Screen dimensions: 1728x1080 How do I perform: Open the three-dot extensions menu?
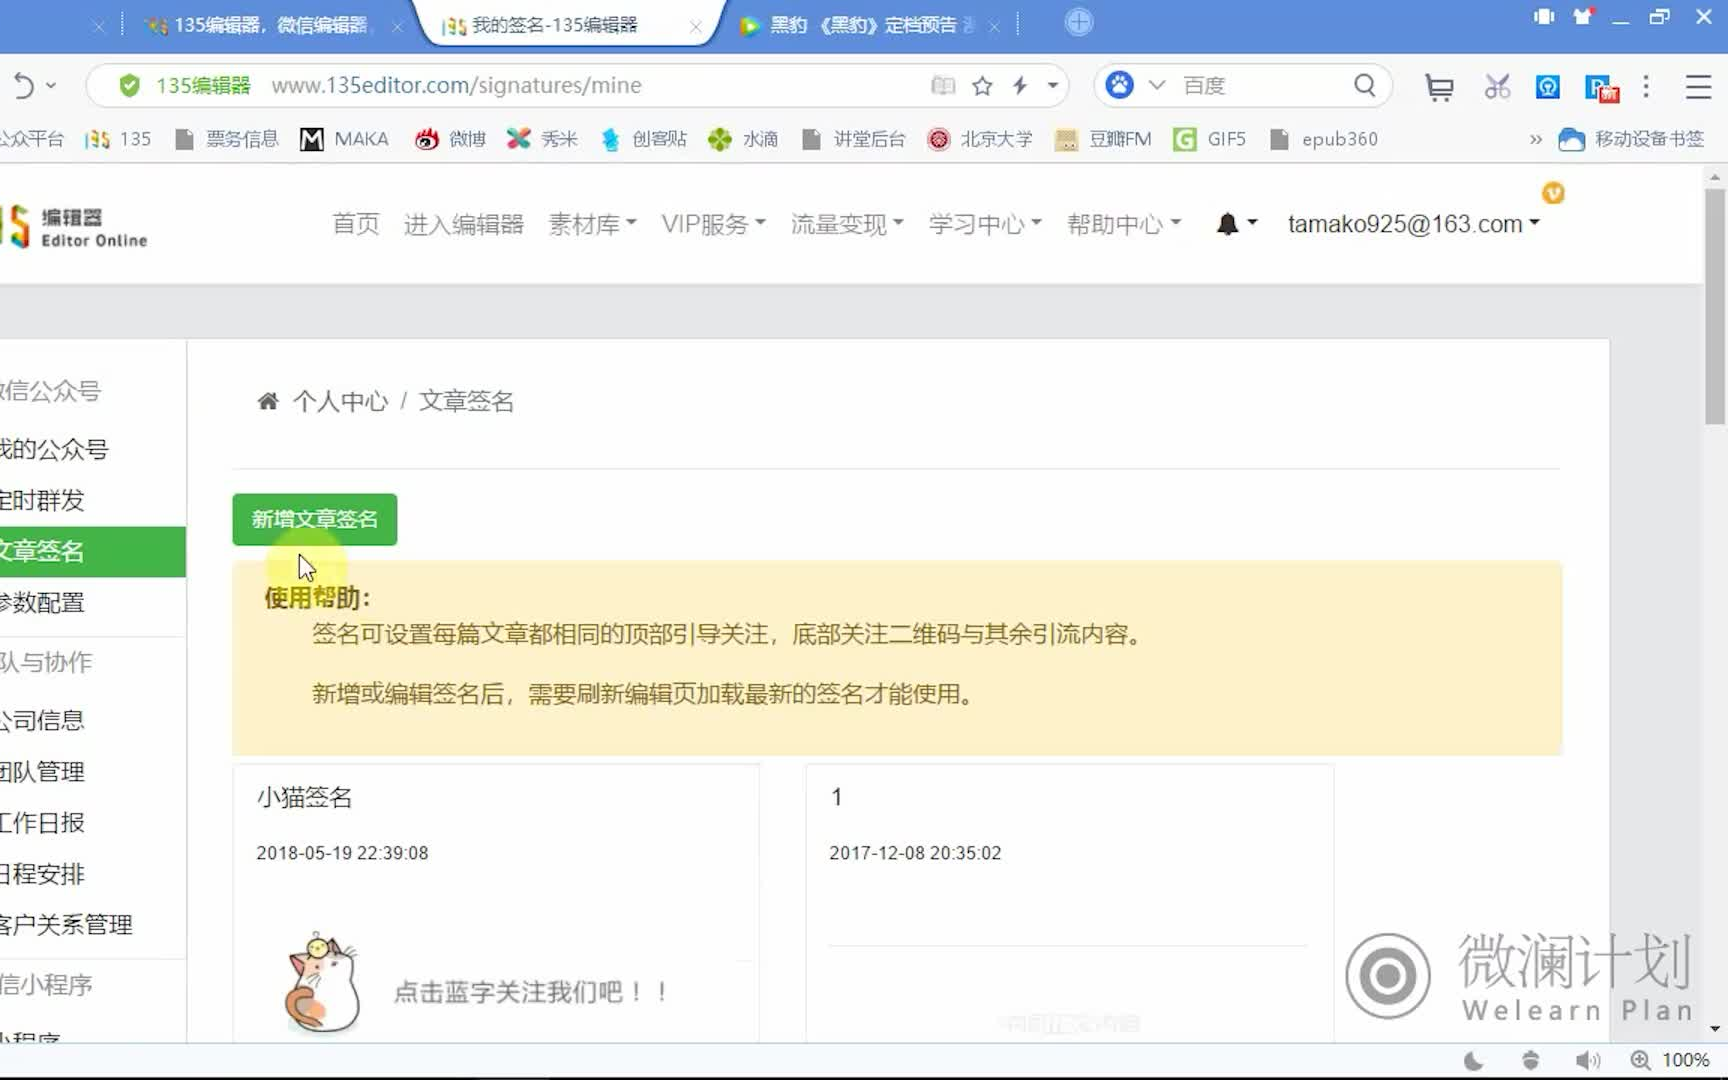click(x=1646, y=87)
